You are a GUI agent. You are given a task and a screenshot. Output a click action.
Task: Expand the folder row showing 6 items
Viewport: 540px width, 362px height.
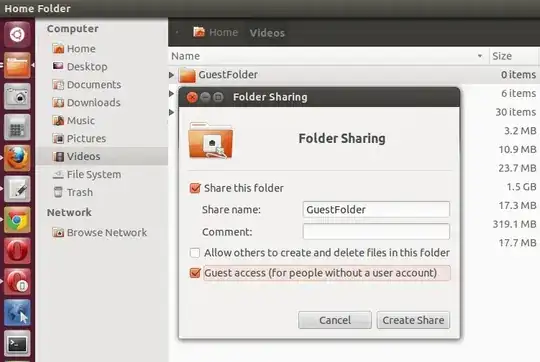(172, 93)
